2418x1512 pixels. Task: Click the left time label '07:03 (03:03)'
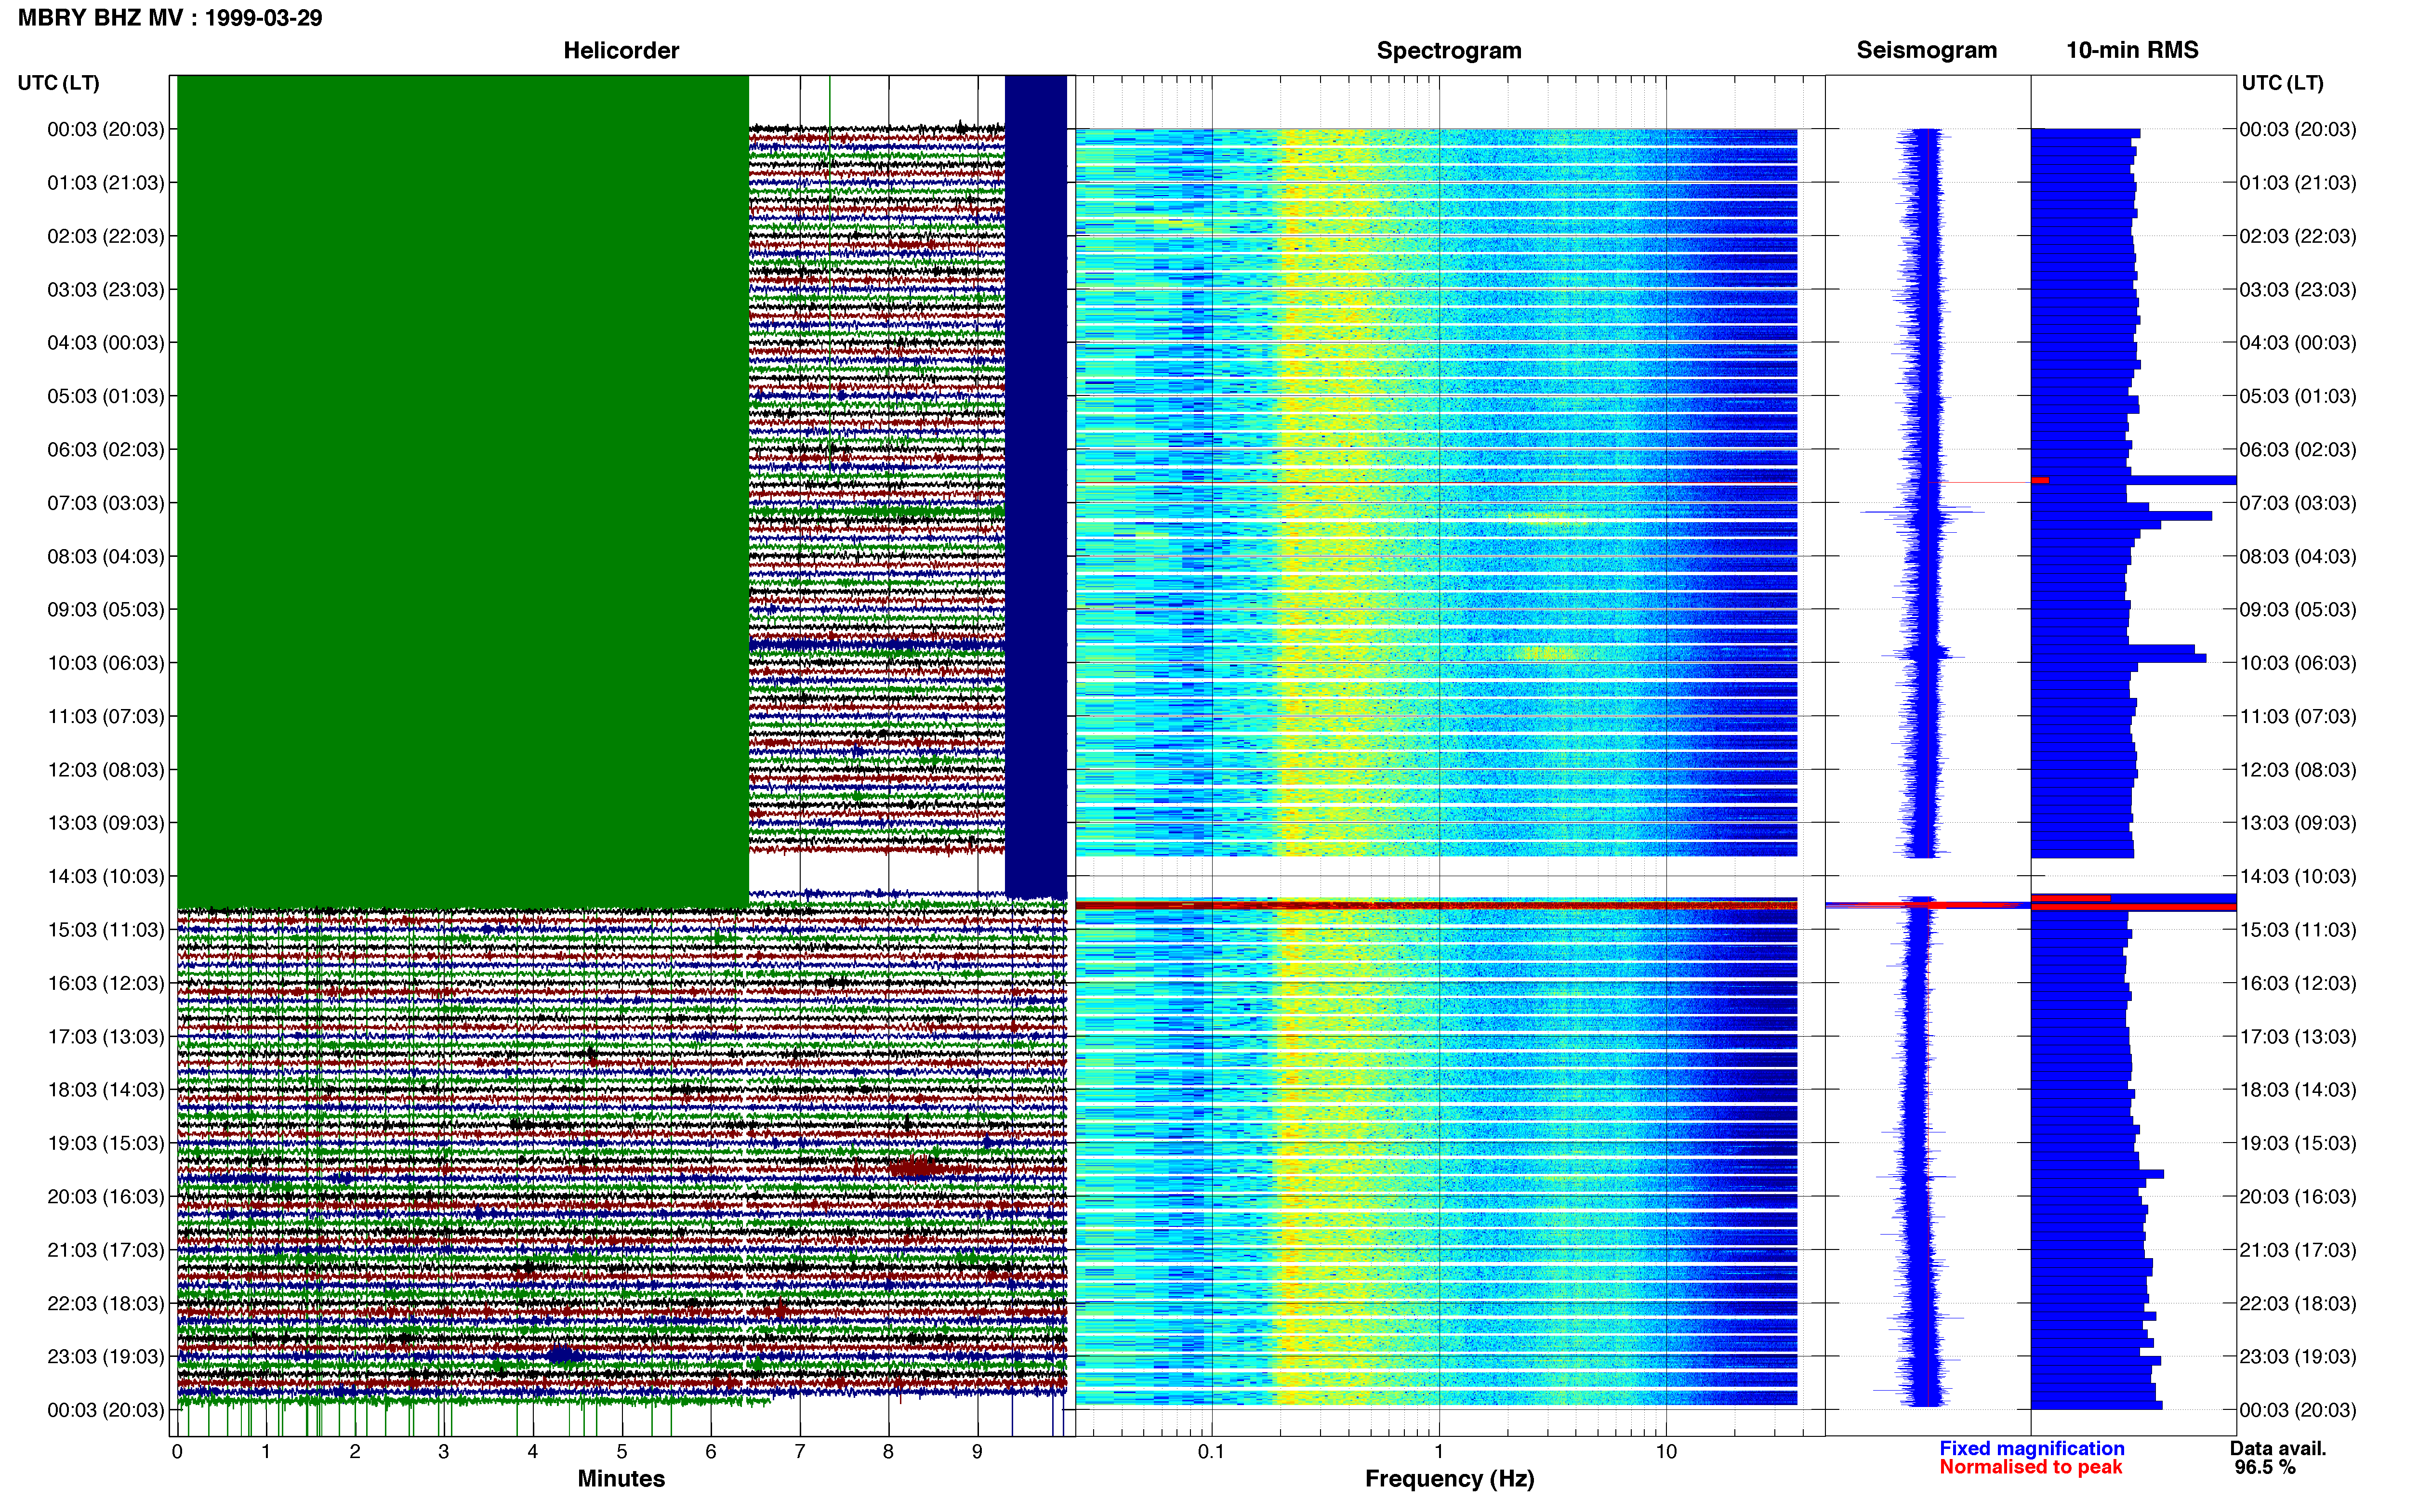tap(105, 503)
